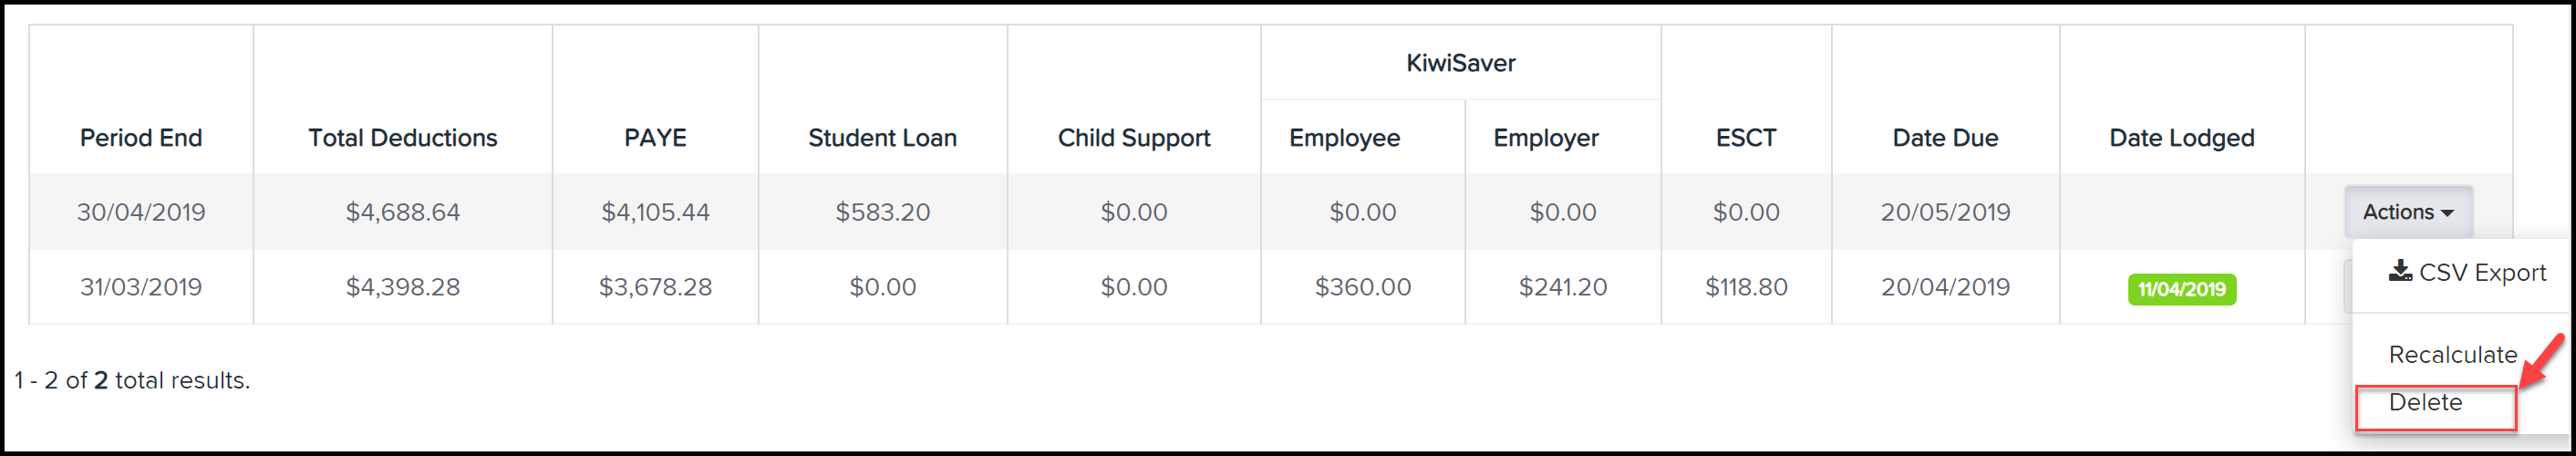Select Recalculate from the actions menu
The width and height of the screenshot is (2576, 456).
click(2452, 355)
